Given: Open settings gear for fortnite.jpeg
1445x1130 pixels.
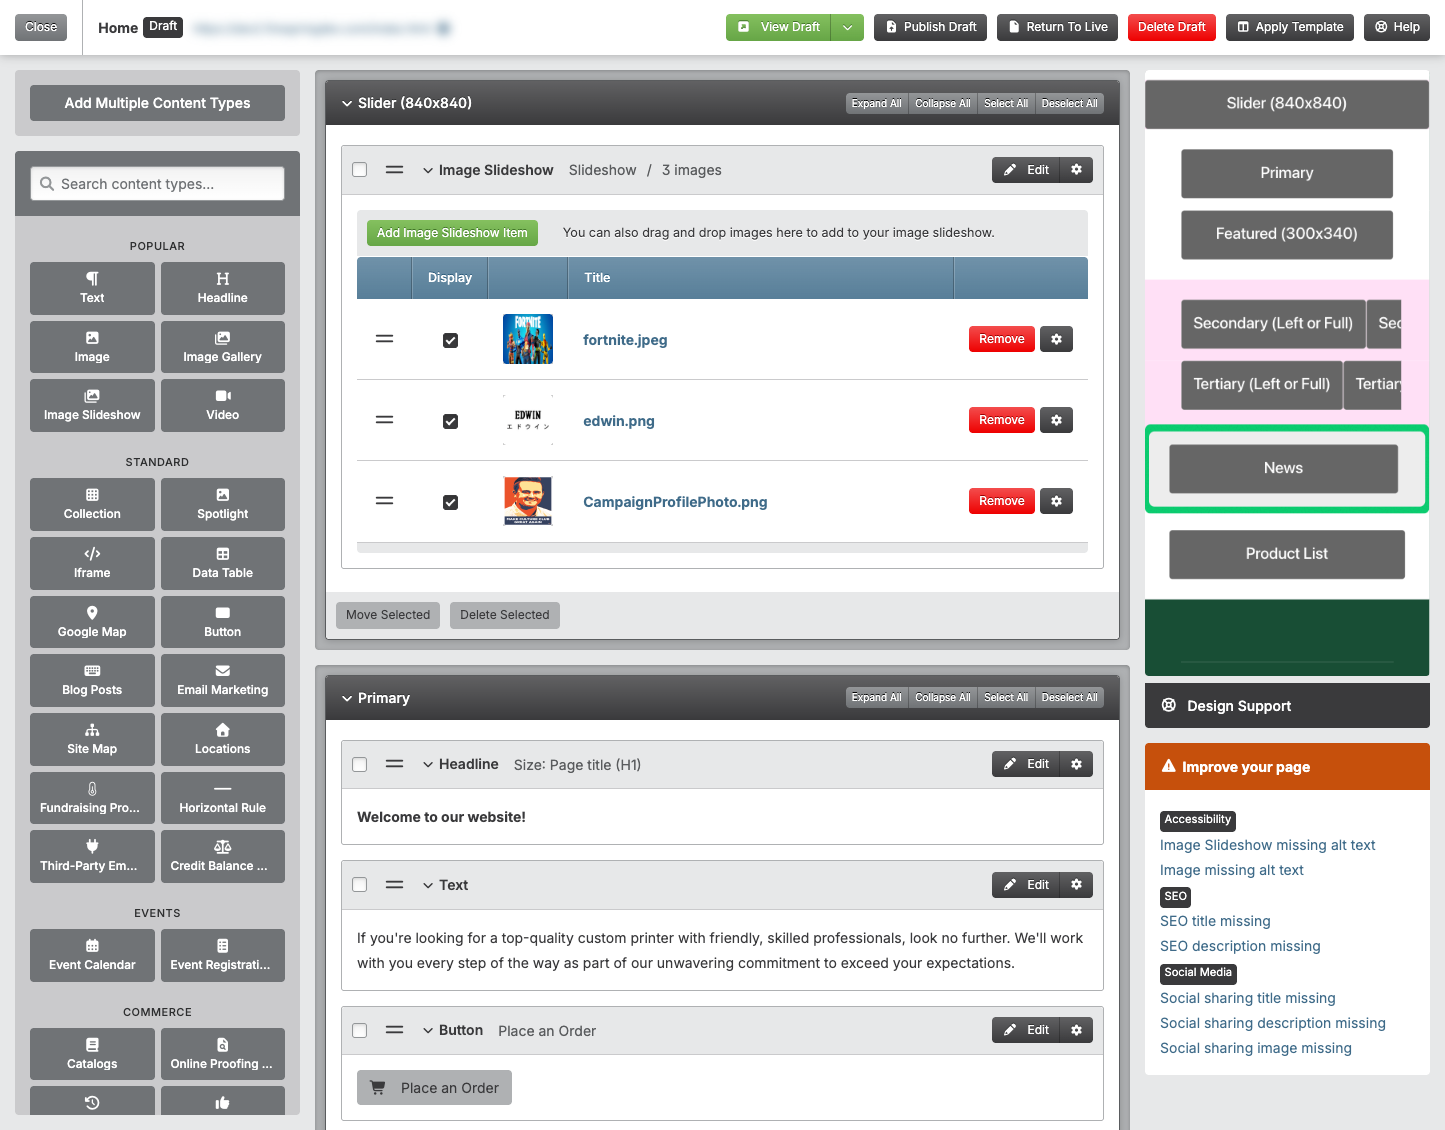Looking at the screenshot, I should click(1056, 339).
